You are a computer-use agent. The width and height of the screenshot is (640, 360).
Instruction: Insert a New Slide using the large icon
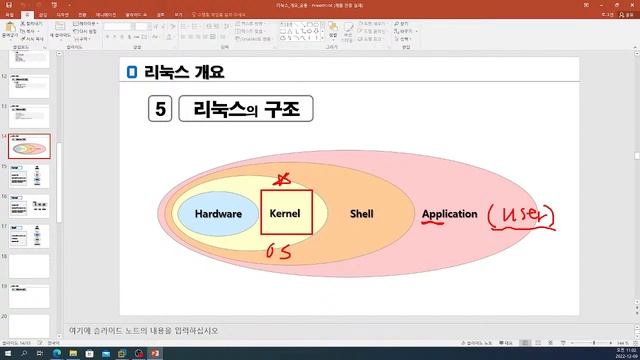60,27
